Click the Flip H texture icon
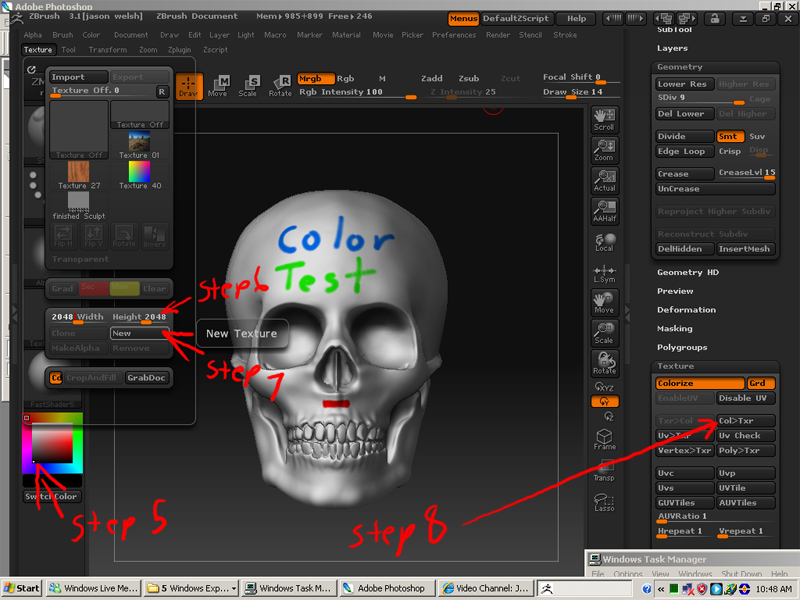 (x=63, y=236)
